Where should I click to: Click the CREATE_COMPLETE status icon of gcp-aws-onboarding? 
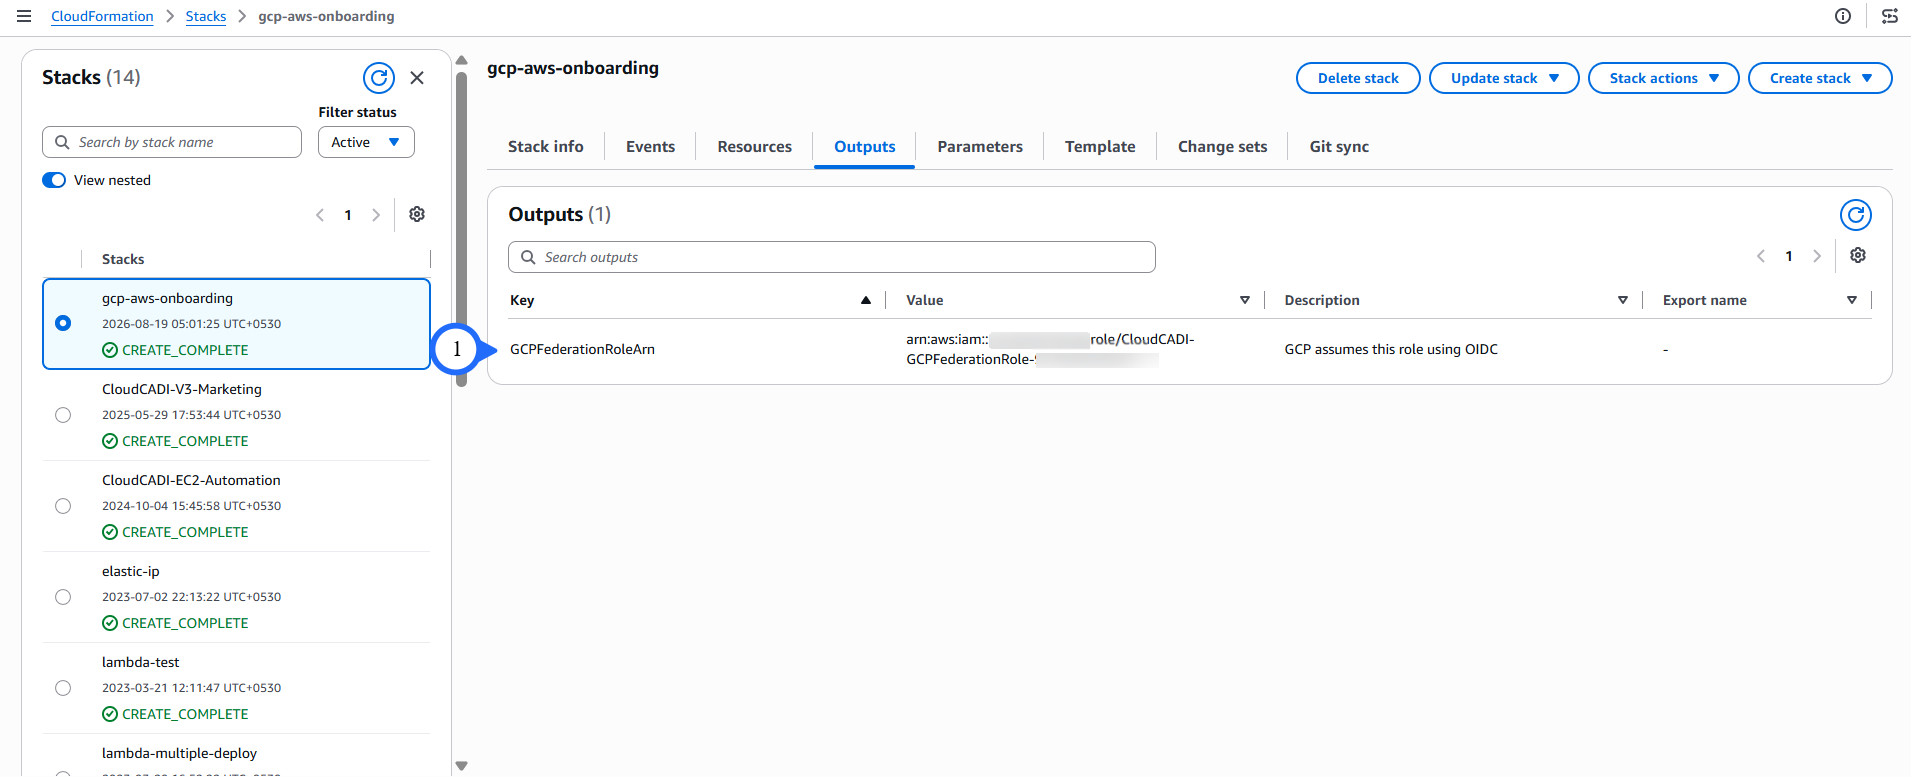point(110,350)
